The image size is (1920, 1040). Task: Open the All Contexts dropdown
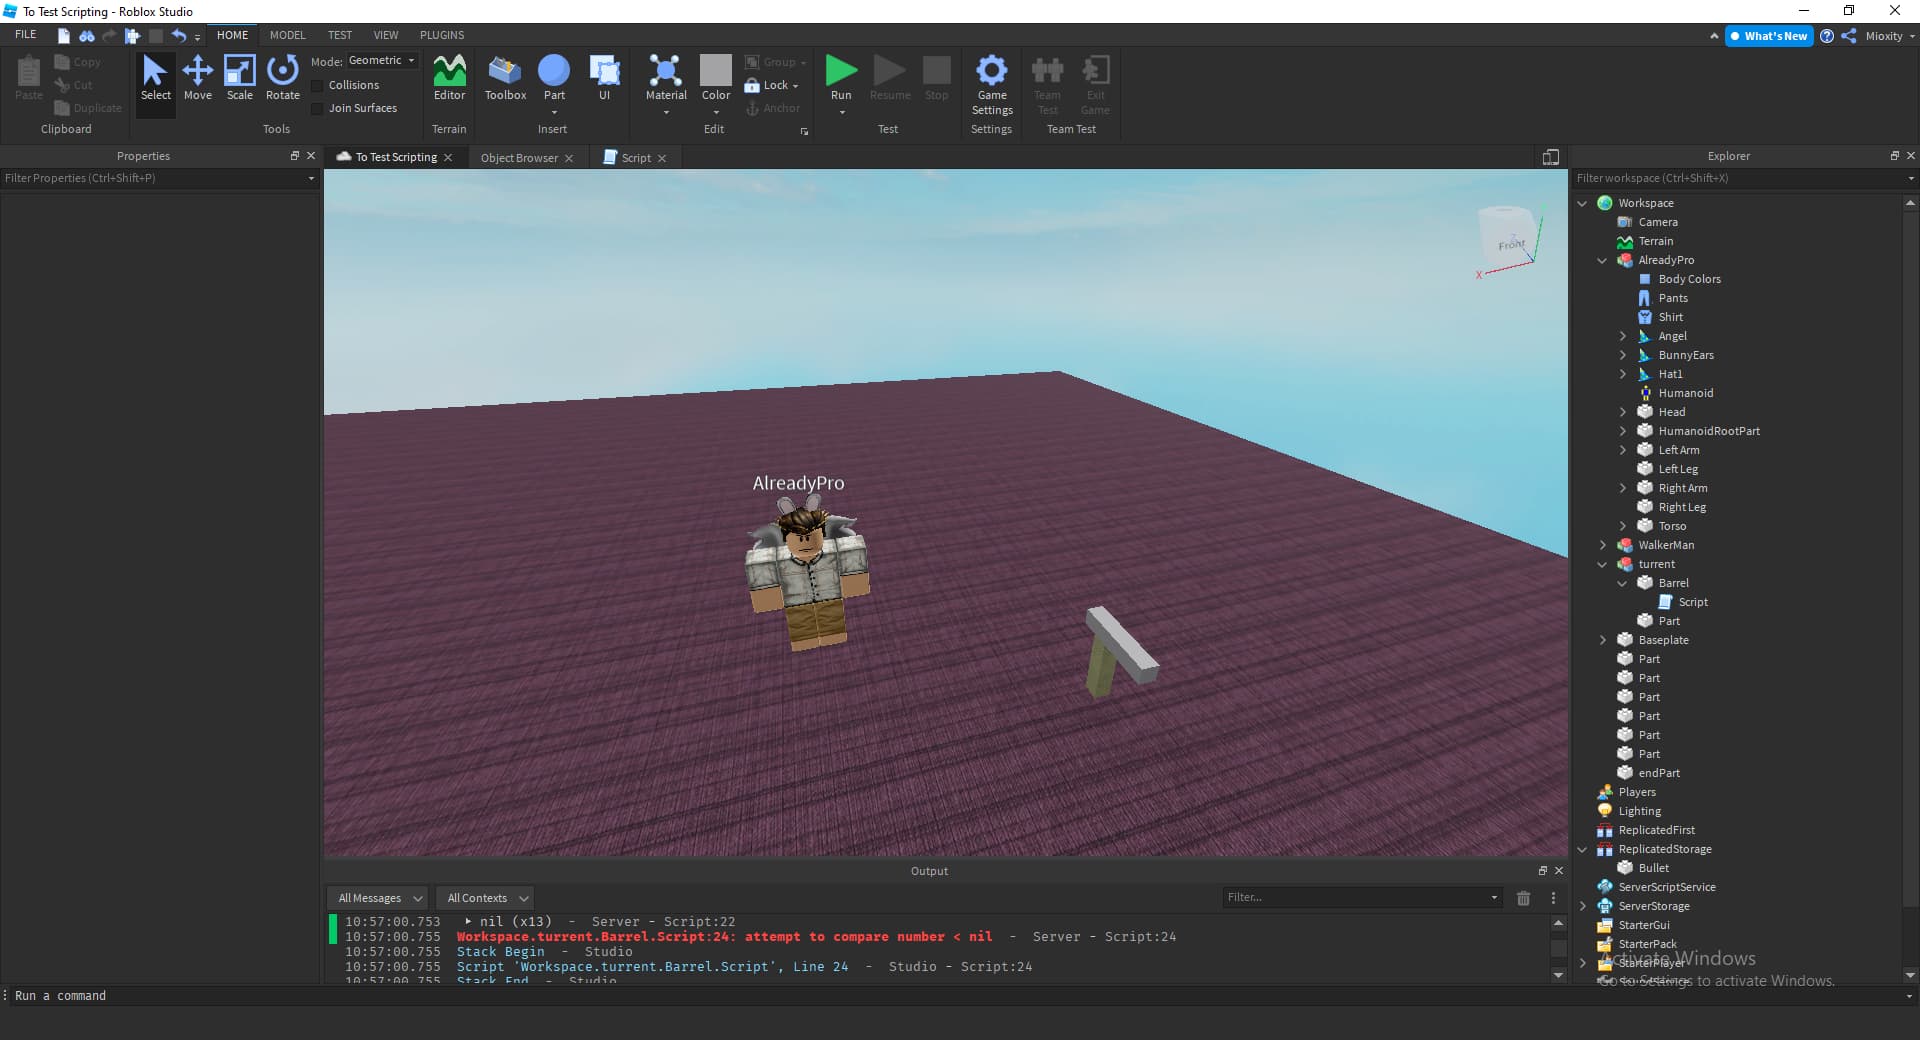coord(487,898)
